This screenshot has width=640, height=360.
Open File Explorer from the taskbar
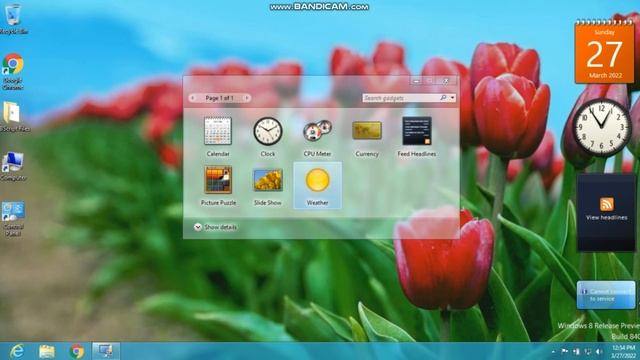click(x=47, y=351)
